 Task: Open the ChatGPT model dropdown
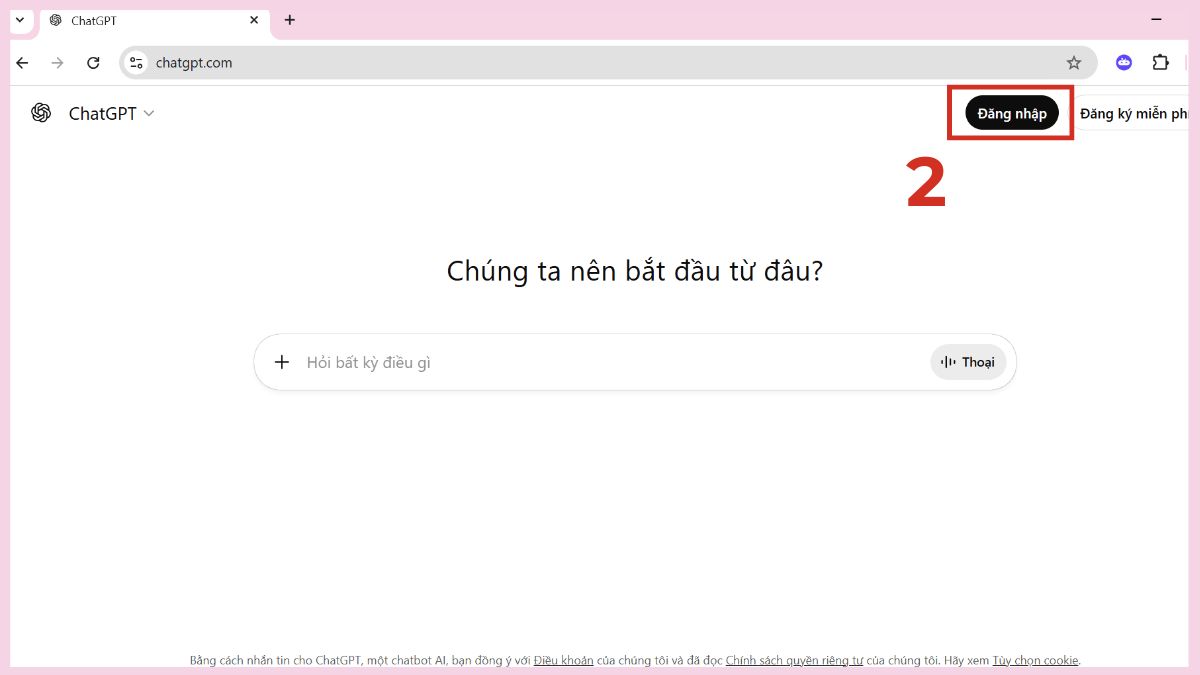click(x=148, y=113)
